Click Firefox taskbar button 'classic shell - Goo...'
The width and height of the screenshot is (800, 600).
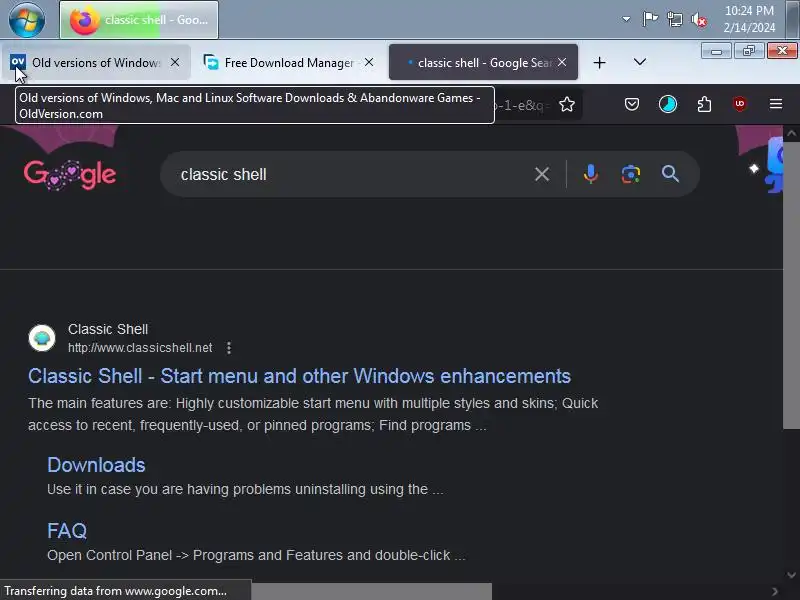tap(139, 20)
